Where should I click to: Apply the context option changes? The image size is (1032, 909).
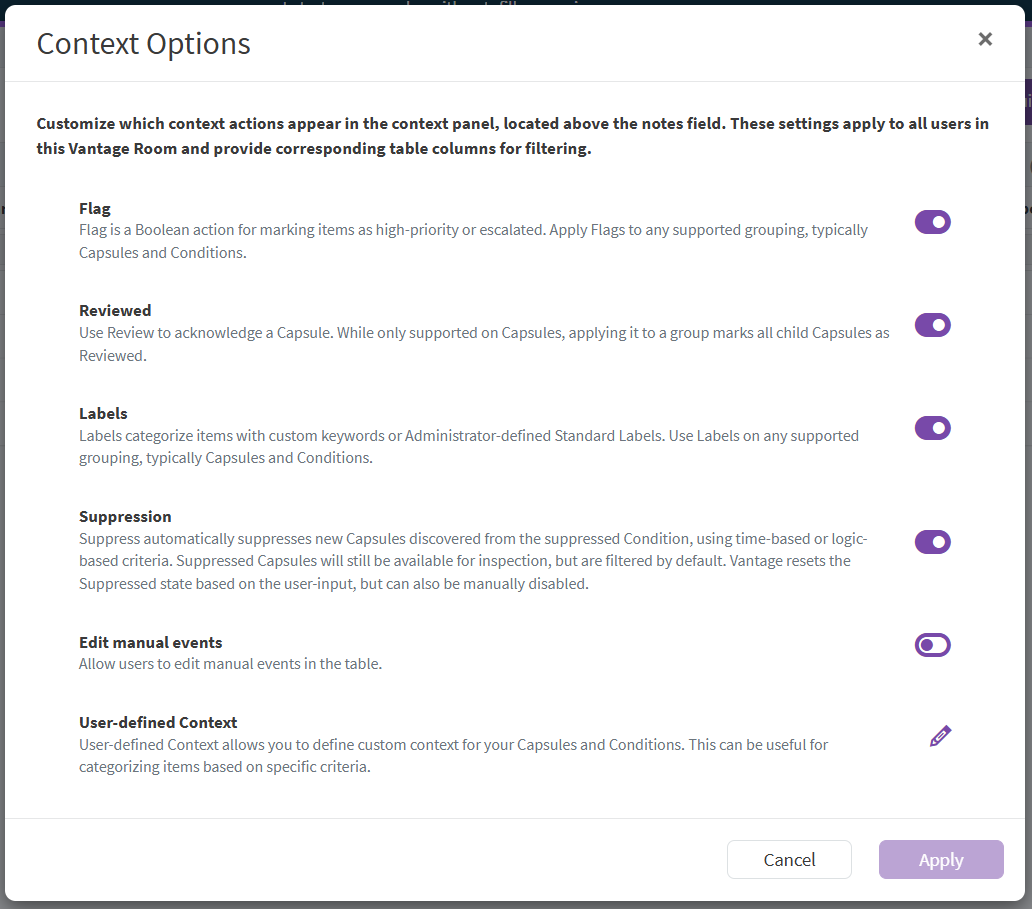(x=940, y=859)
